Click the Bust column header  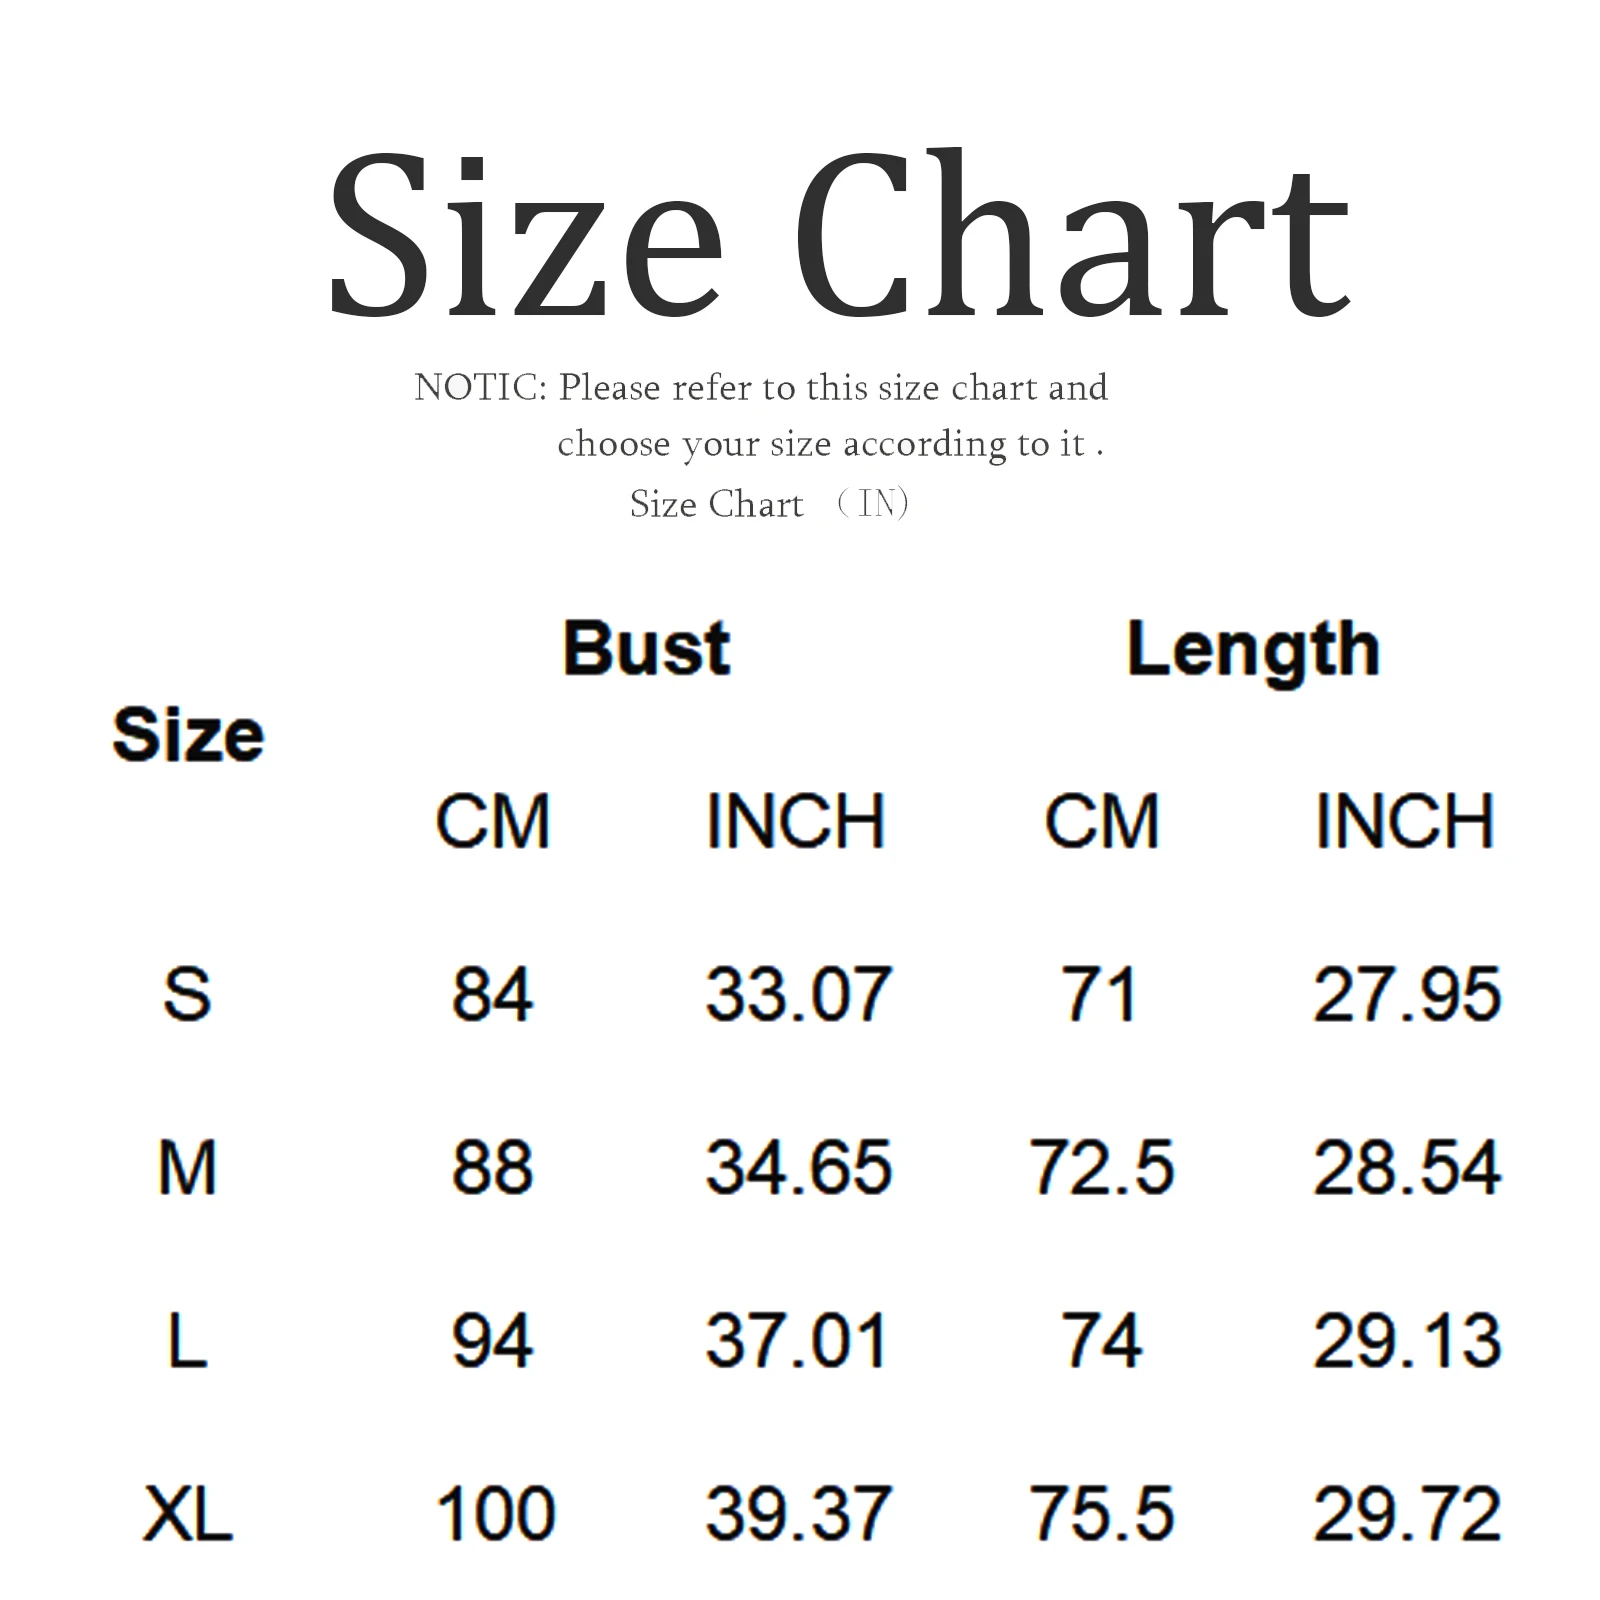pyautogui.click(x=646, y=648)
